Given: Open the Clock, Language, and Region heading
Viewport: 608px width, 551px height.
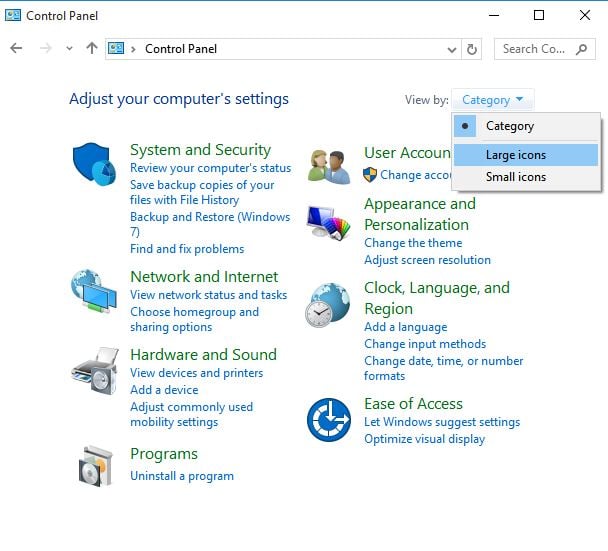Looking at the screenshot, I should click(437, 298).
